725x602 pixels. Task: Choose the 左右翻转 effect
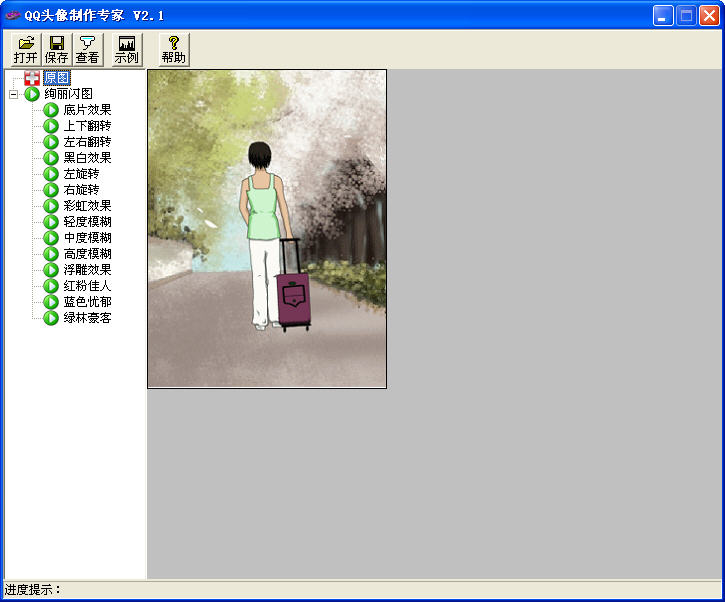[x=87, y=142]
